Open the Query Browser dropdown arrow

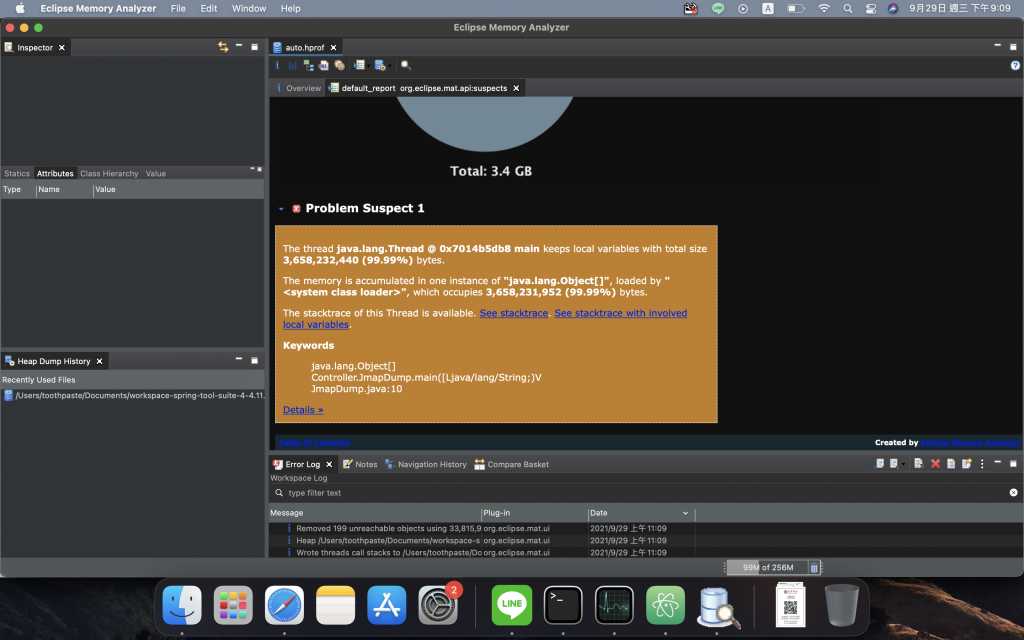tap(390, 66)
